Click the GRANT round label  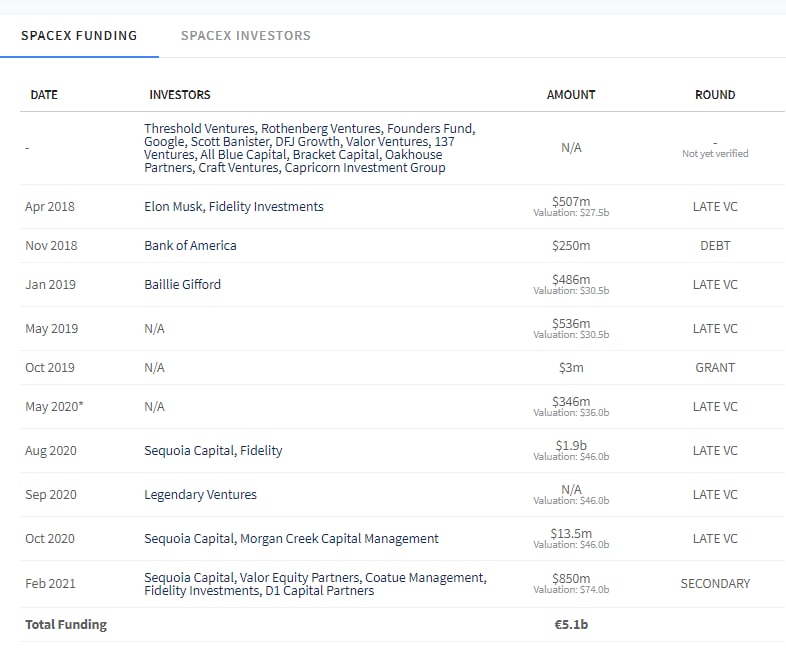click(715, 367)
